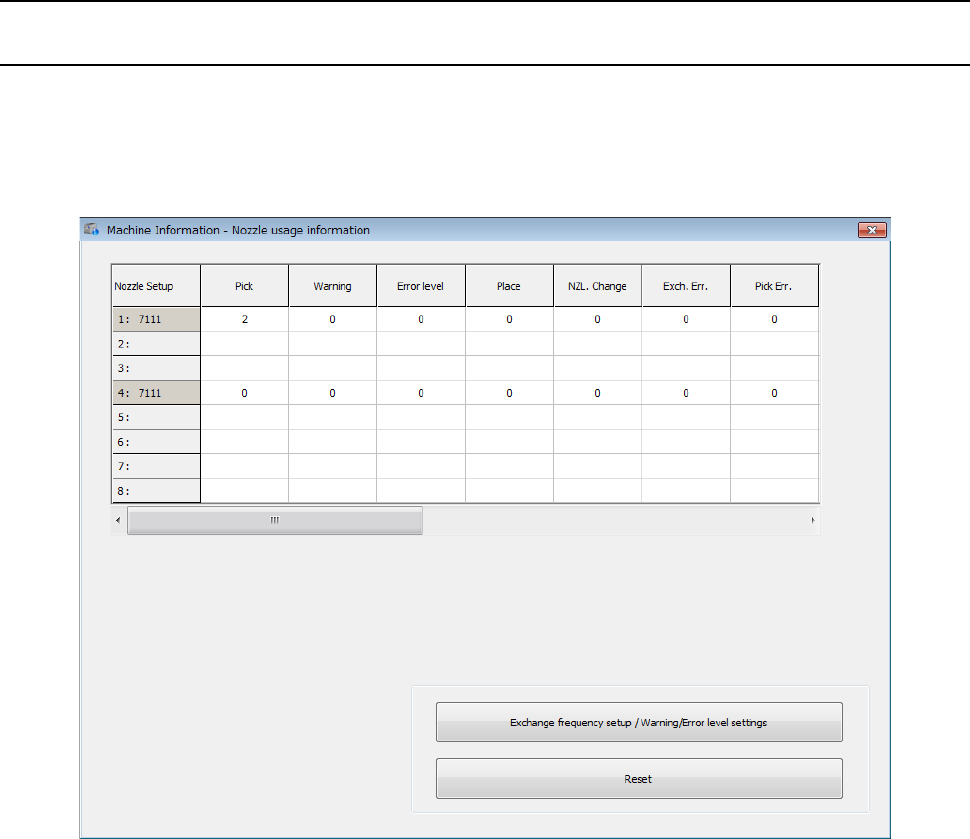Click the Place cell of row 1

(x=509, y=319)
